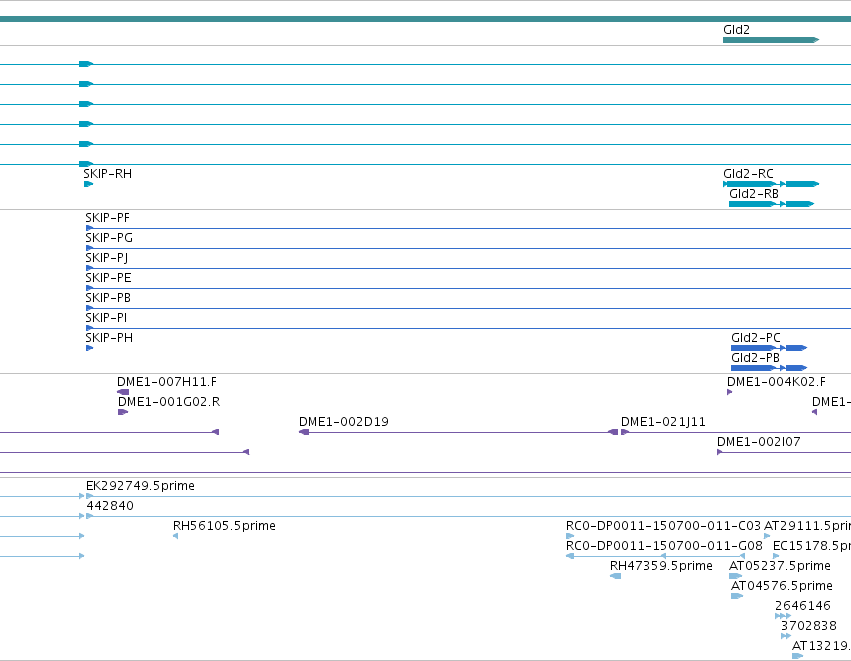
Task: Click the DME1-002I07 label
Action: (759, 442)
